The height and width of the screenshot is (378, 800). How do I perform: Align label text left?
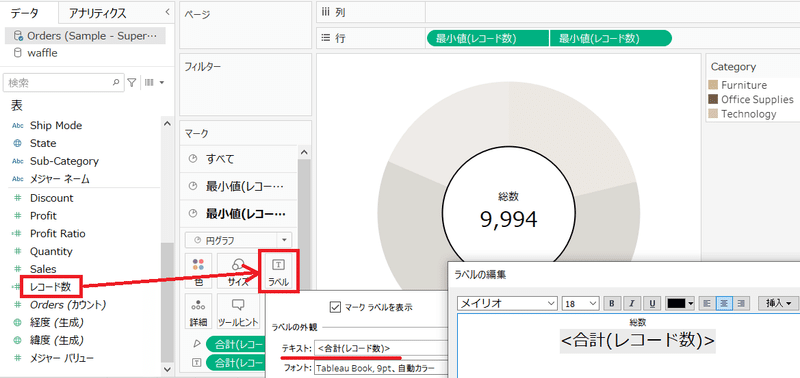point(707,303)
